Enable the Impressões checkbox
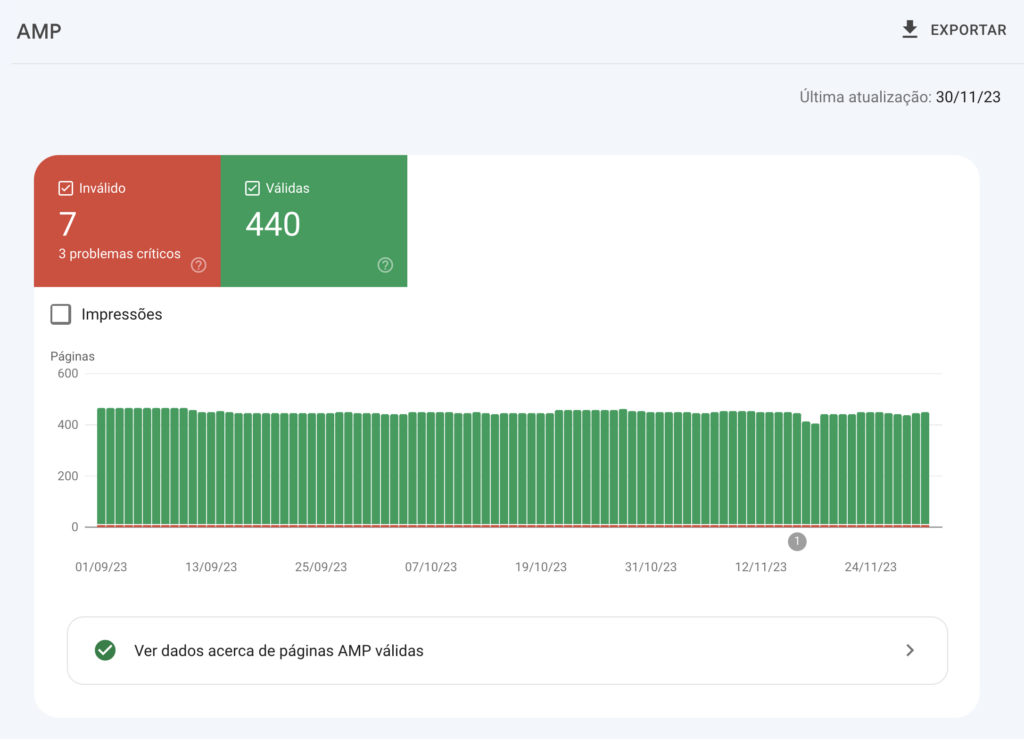Viewport: 1024px width, 739px height. coord(61,314)
